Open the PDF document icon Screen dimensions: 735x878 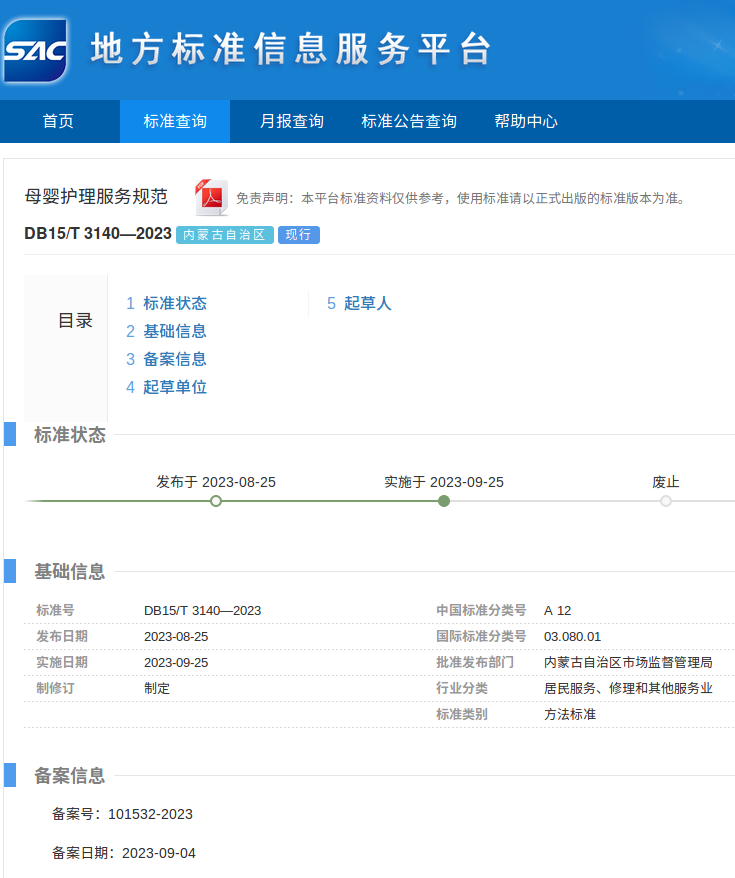(211, 197)
